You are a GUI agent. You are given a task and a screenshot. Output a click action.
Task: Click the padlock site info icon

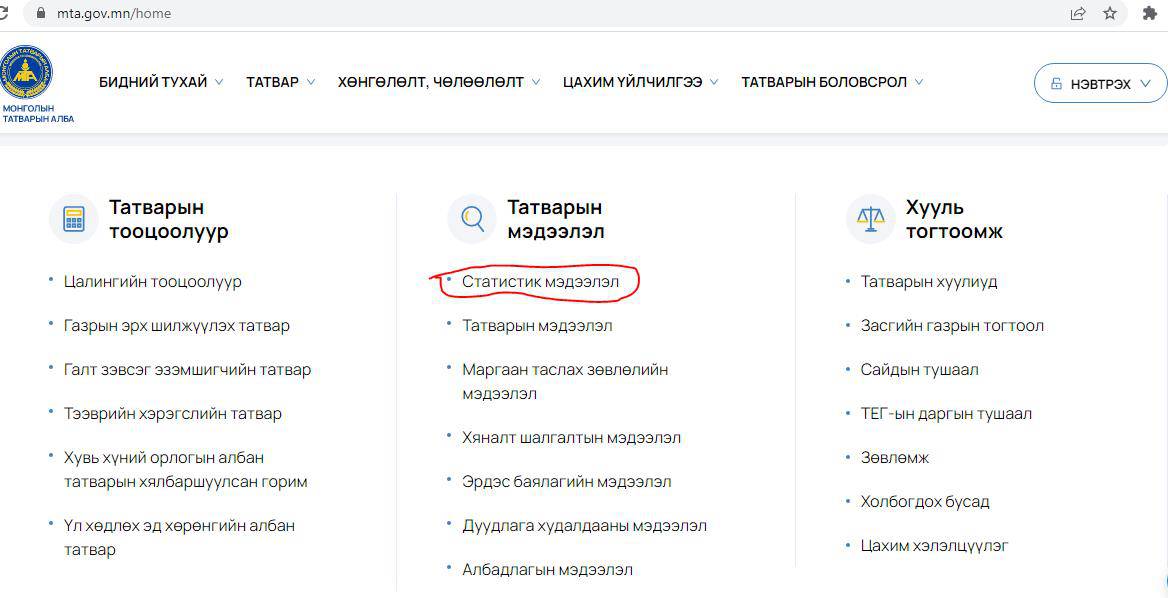pyautogui.click(x=41, y=13)
